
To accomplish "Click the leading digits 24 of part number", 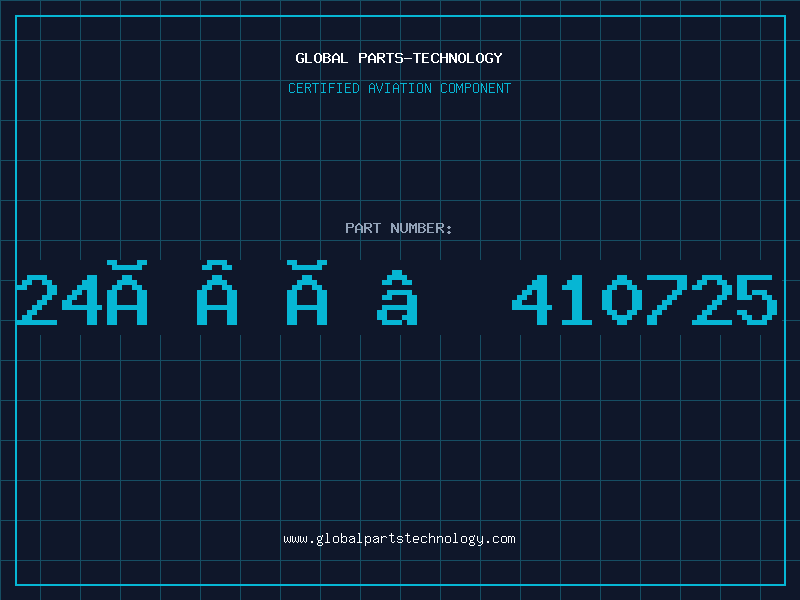I will pos(59,299).
